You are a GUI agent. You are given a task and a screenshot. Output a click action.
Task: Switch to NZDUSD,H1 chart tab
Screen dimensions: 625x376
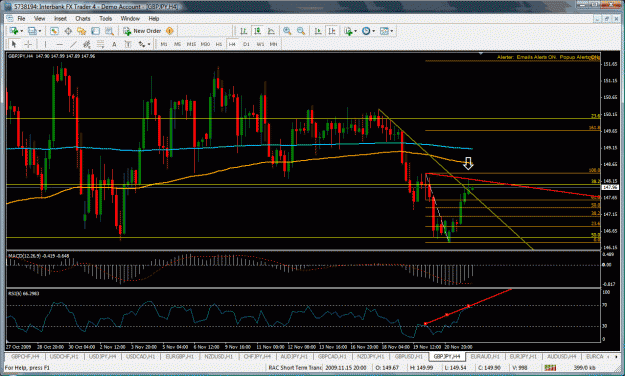[218, 356]
